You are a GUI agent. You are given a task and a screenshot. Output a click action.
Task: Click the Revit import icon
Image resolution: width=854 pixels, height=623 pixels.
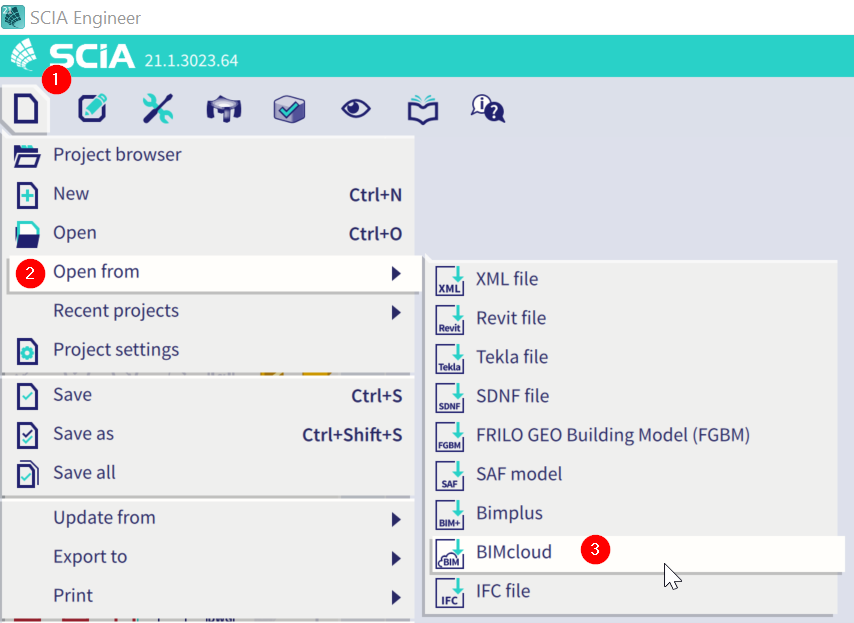coord(450,320)
